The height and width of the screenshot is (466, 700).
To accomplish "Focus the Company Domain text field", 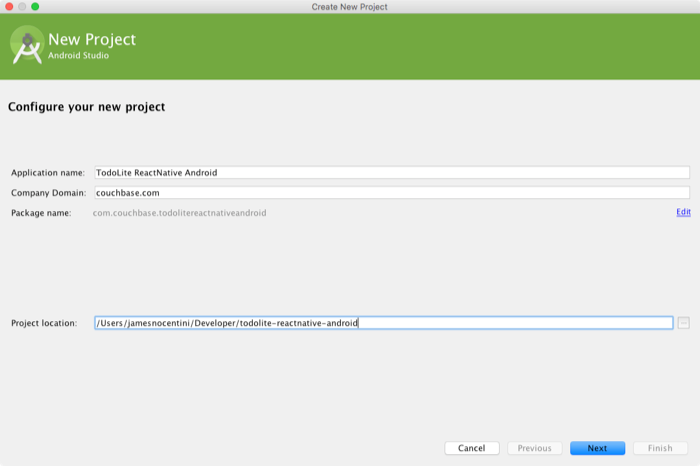I will point(392,193).
